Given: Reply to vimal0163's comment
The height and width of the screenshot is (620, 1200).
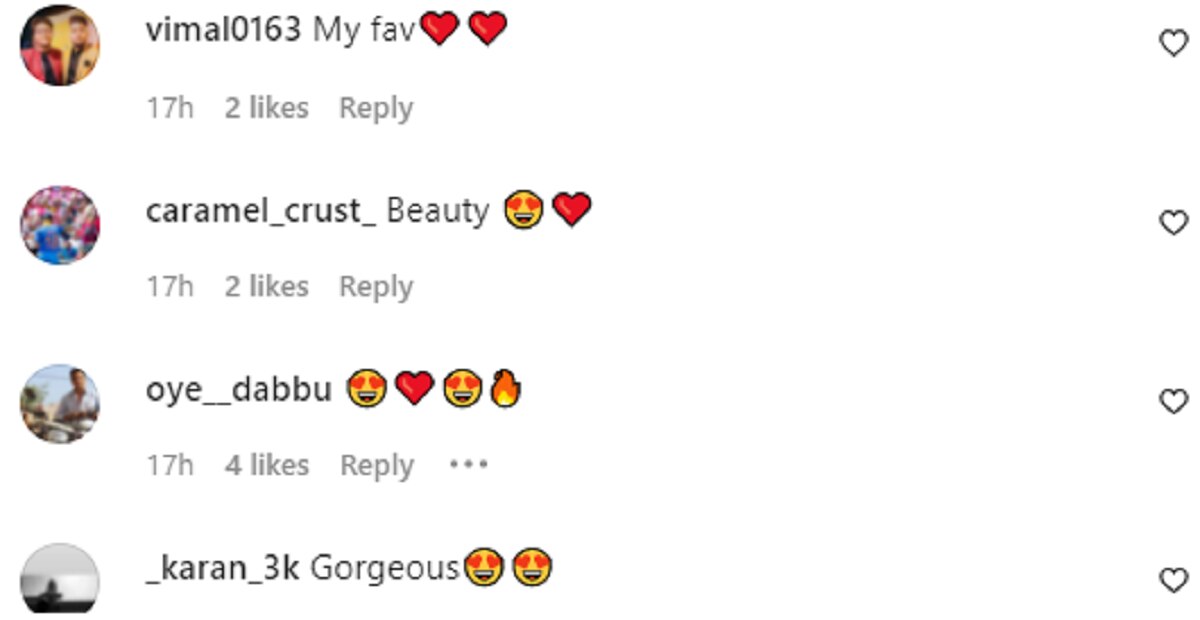Looking at the screenshot, I should click(x=376, y=108).
